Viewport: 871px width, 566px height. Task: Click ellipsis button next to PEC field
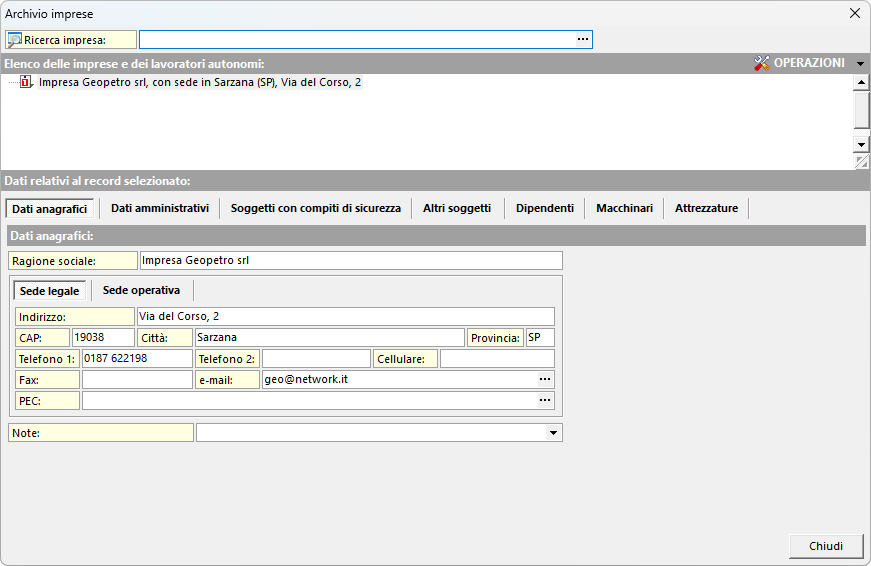(x=545, y=400)
